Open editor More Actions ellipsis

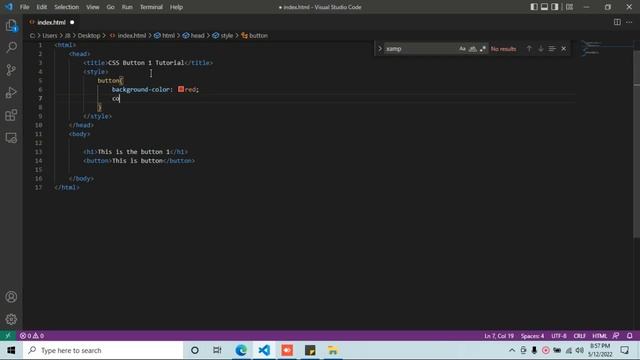[629, 22]
